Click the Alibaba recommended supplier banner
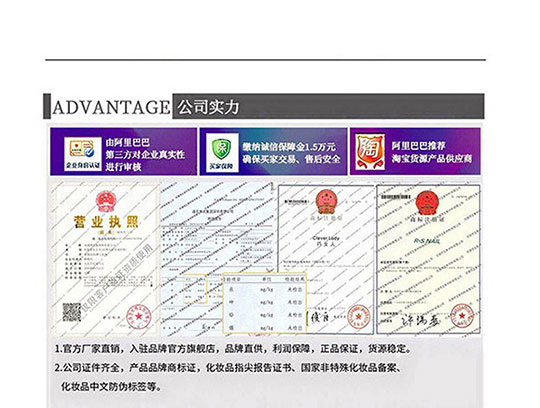The image size is (540, 408). tap(415, 151)
